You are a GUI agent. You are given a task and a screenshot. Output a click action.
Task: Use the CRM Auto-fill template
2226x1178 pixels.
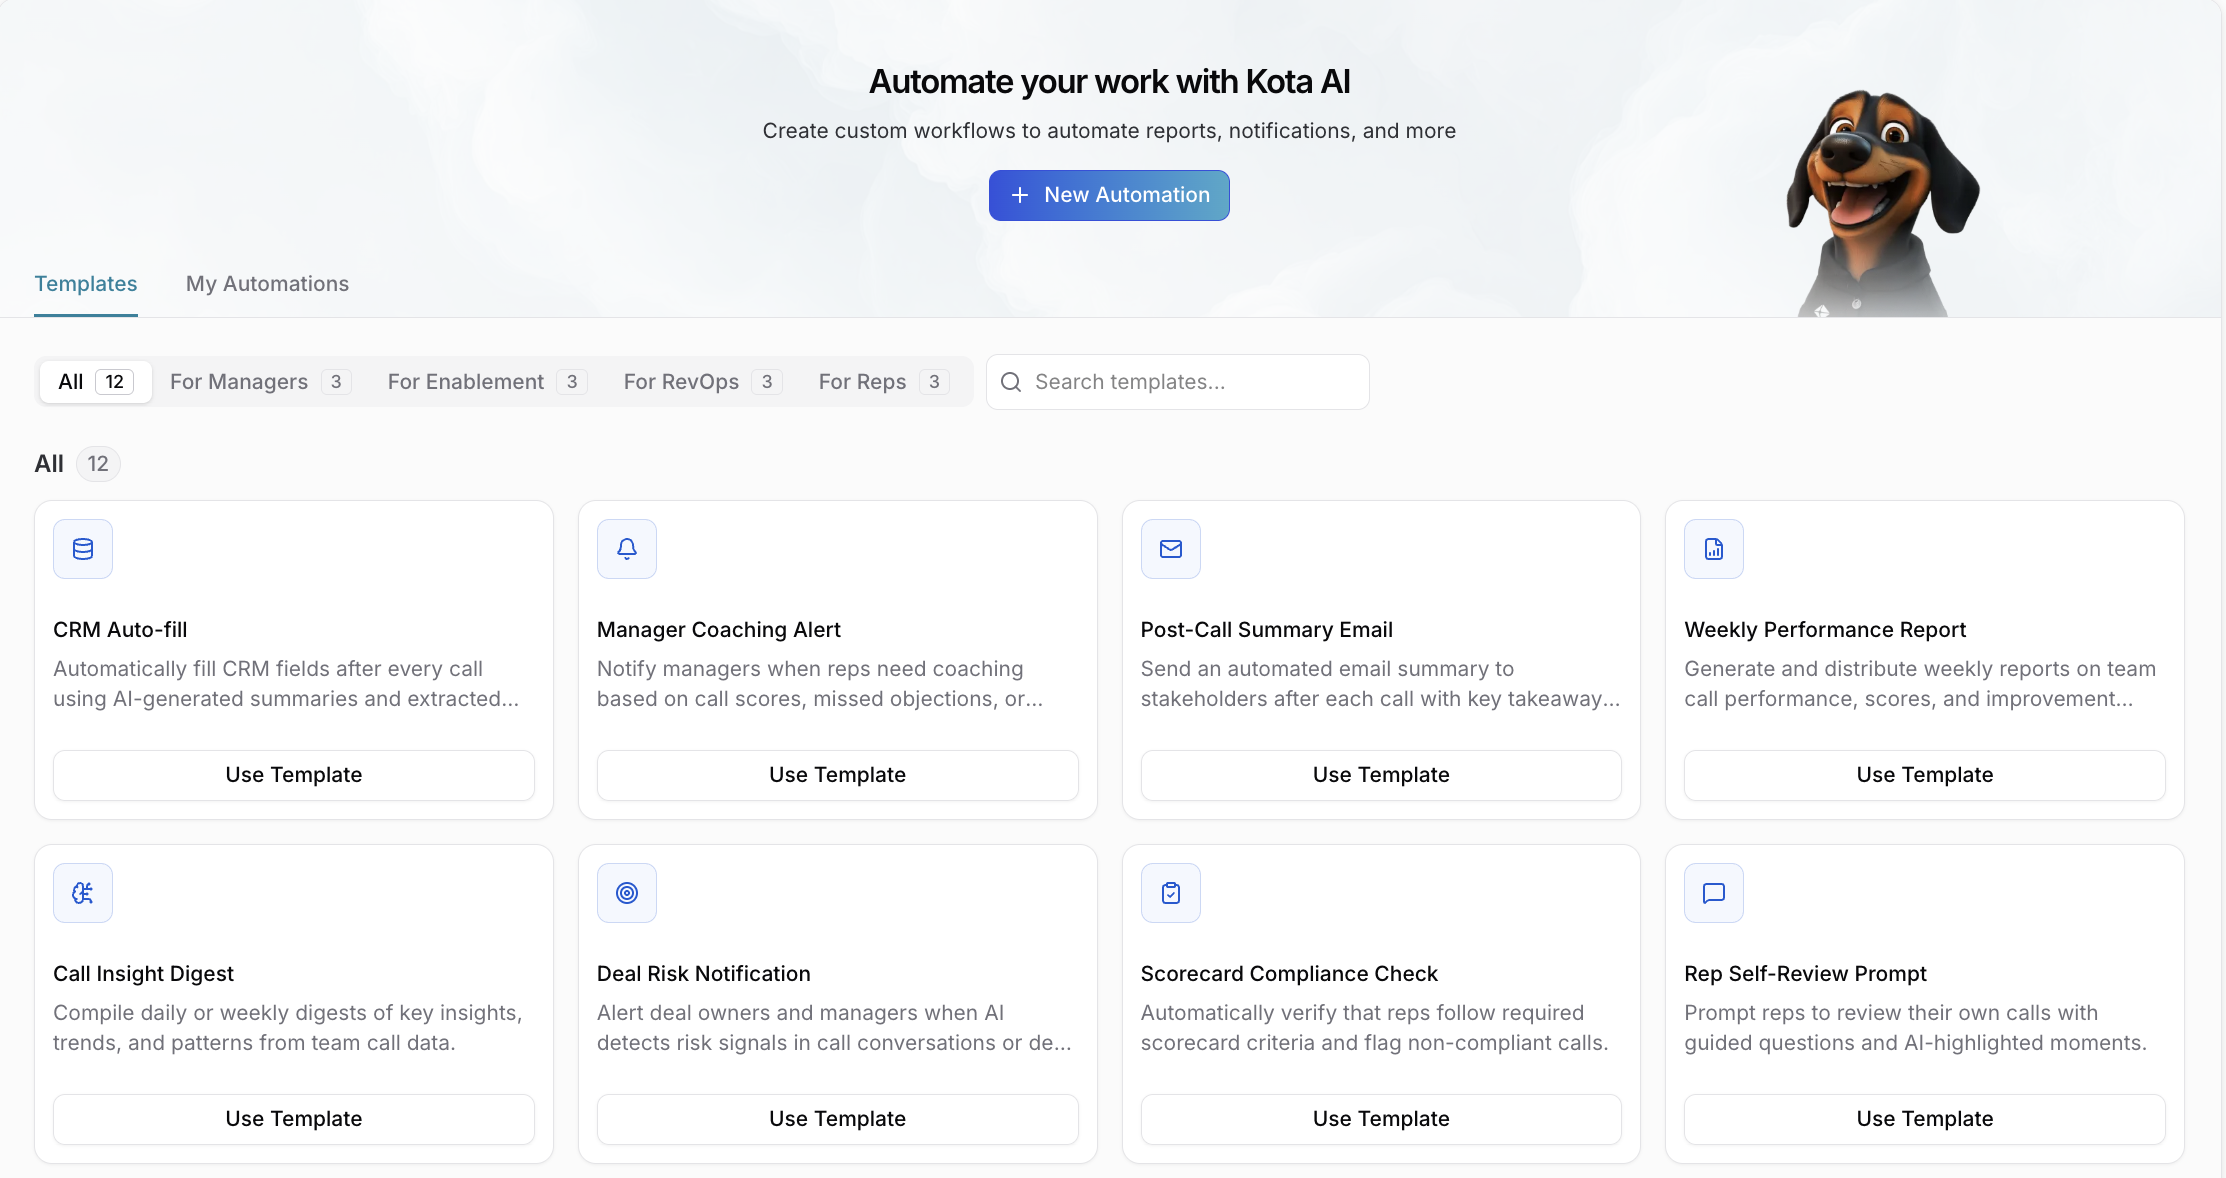pyautogui.click(x=294, y=775)
